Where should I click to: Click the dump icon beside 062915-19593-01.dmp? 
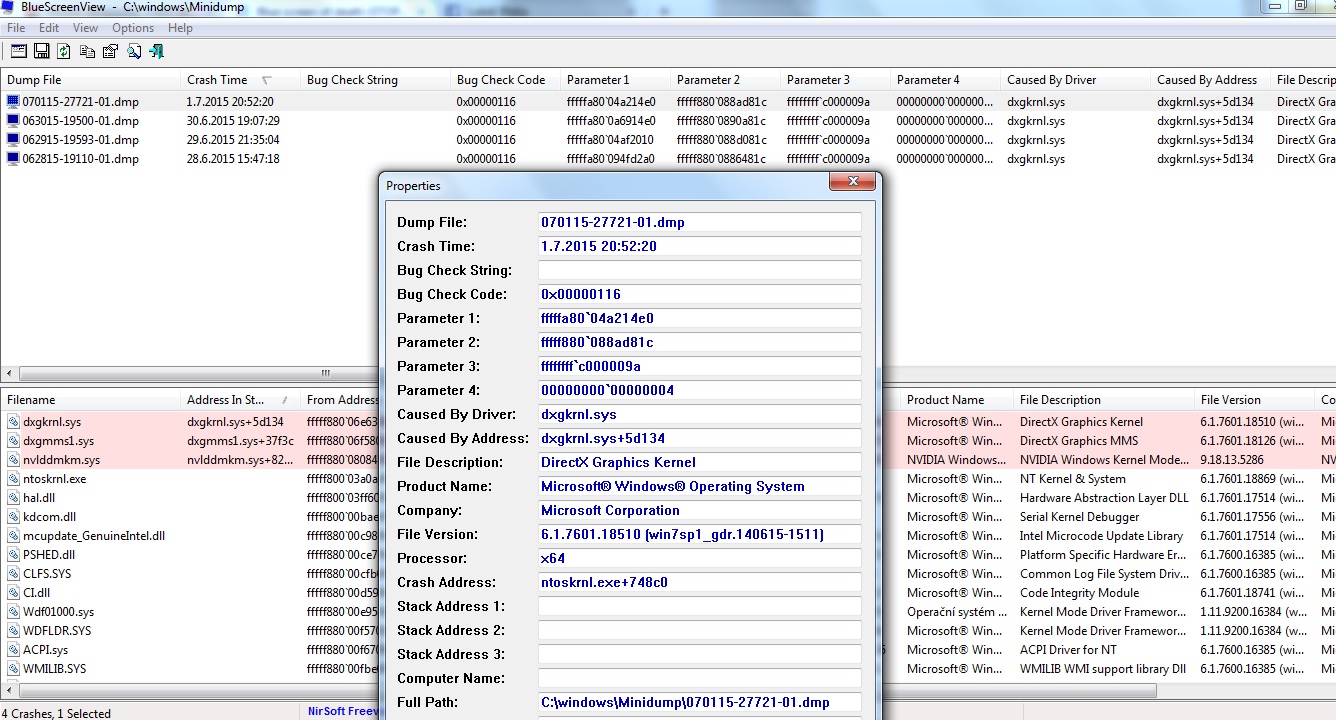(13, 140)
